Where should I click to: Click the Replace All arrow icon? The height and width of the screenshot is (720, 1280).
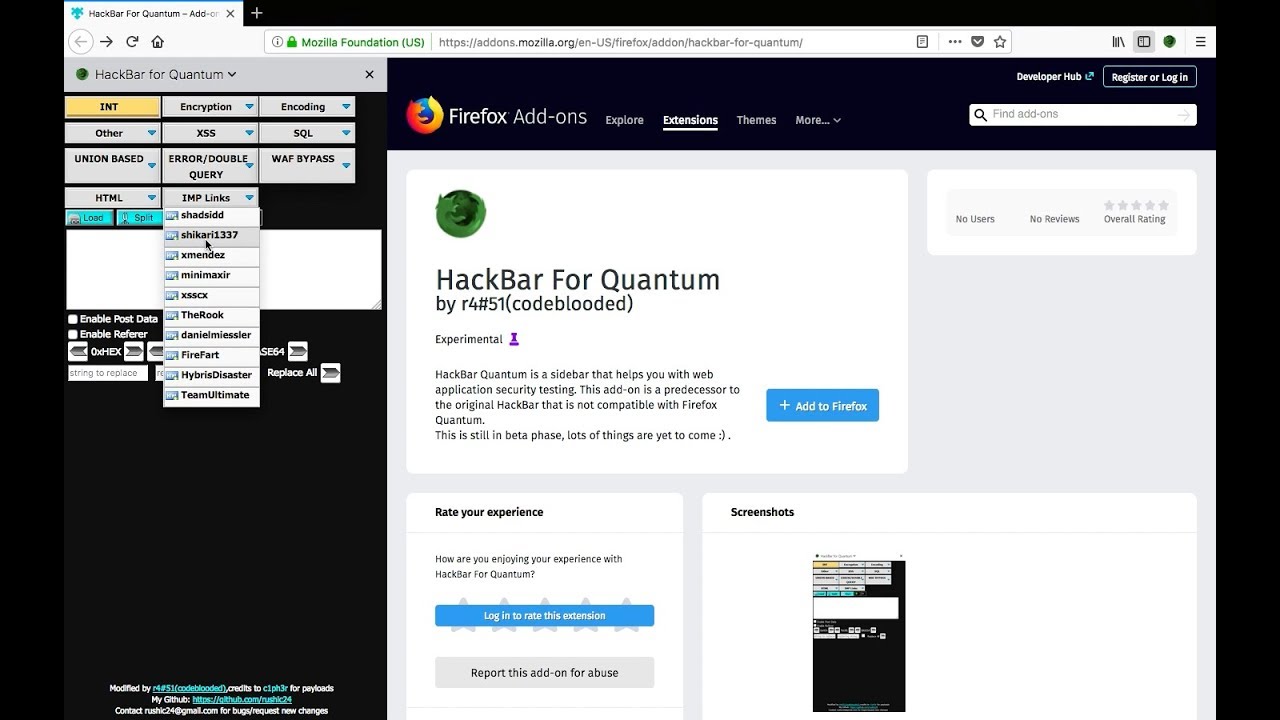(x=330, y=373)
